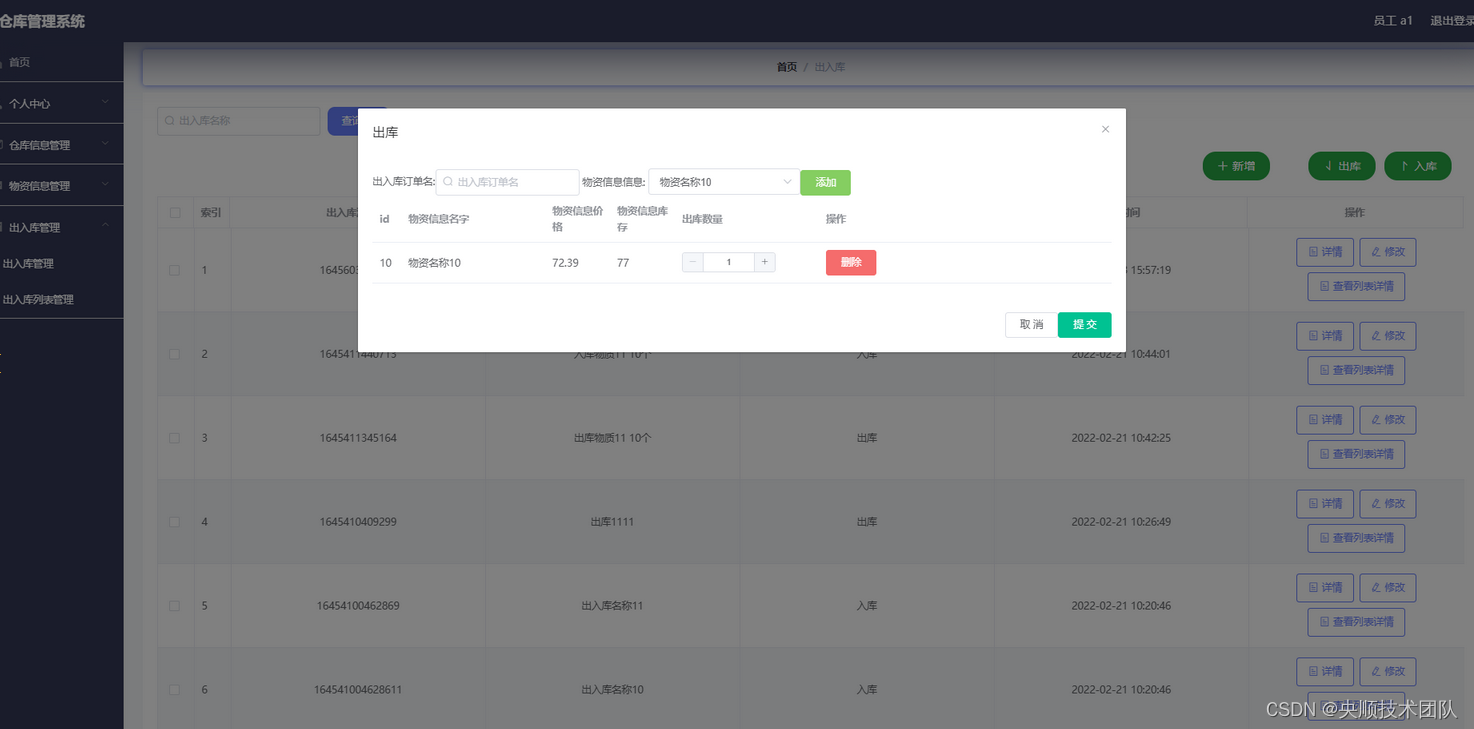Click 查看列表详情 for row 2
This screenshot has width=1474, height=729.
[1356, 371]
